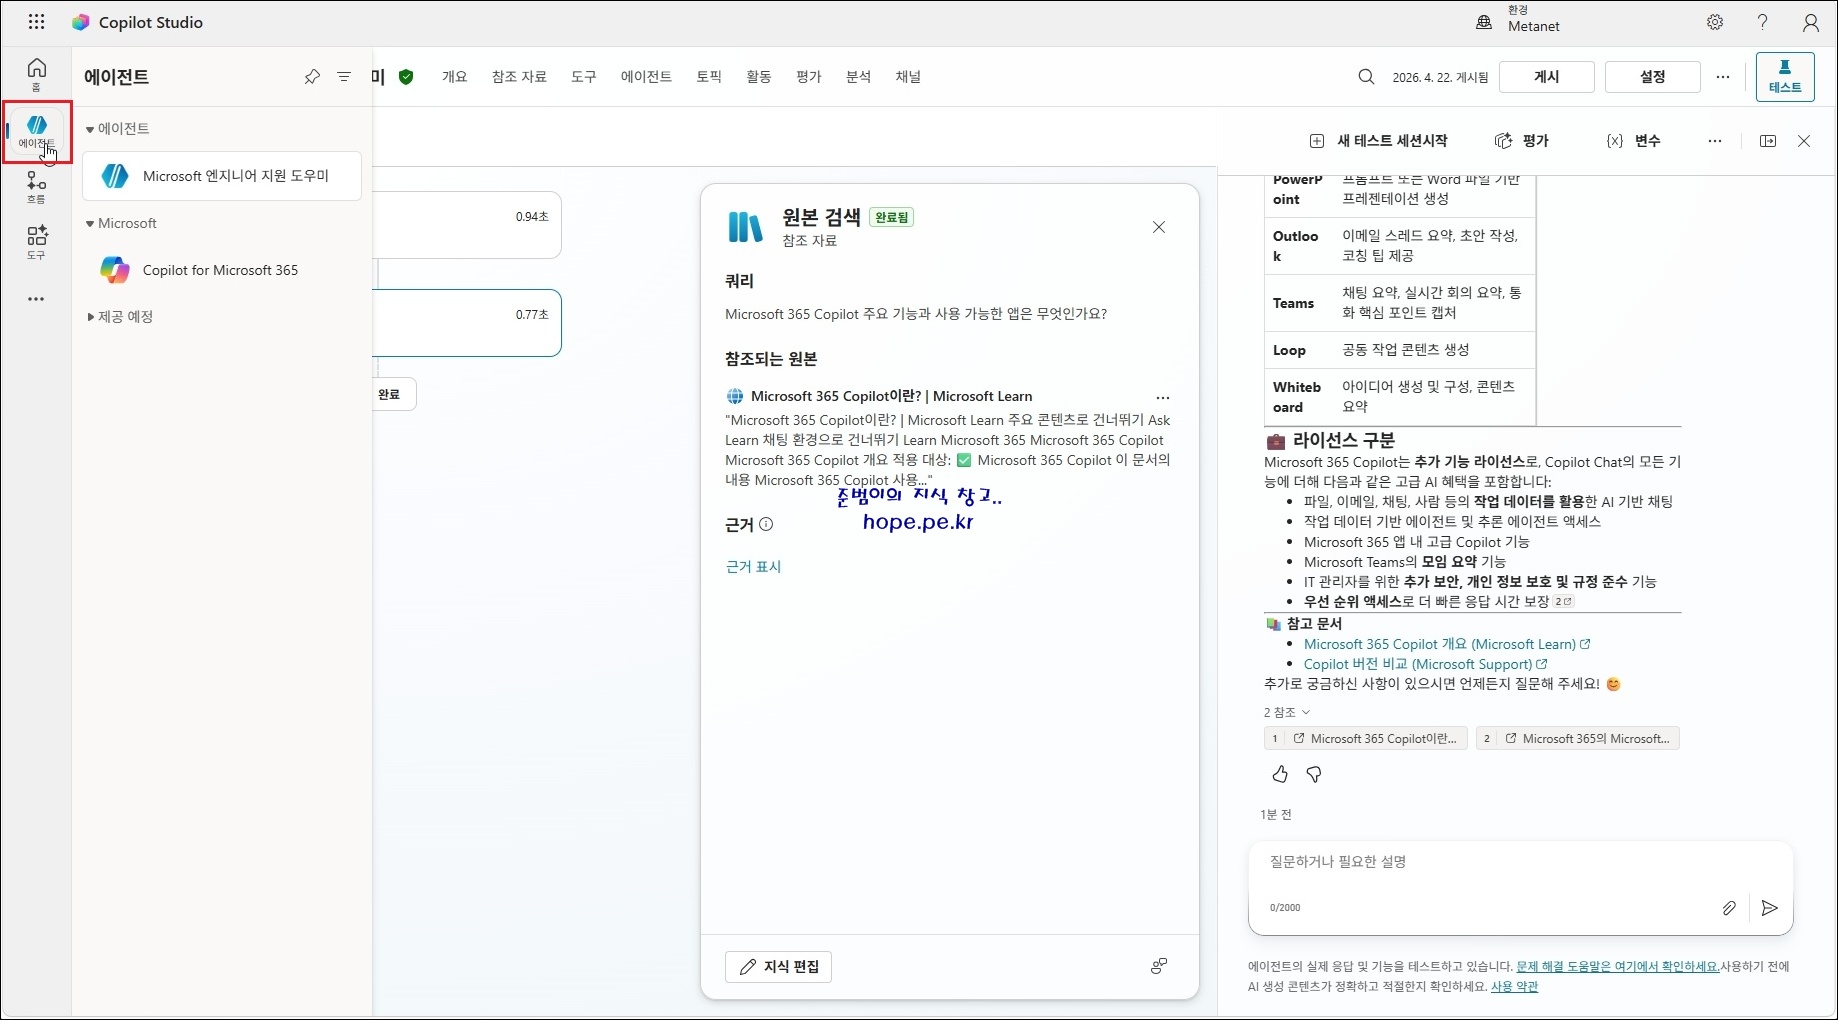Screen dimensions: 1838x1020
Task: Select Microsoft 엔지니어 지원 도우미 agent
Action: click(221, 176)
